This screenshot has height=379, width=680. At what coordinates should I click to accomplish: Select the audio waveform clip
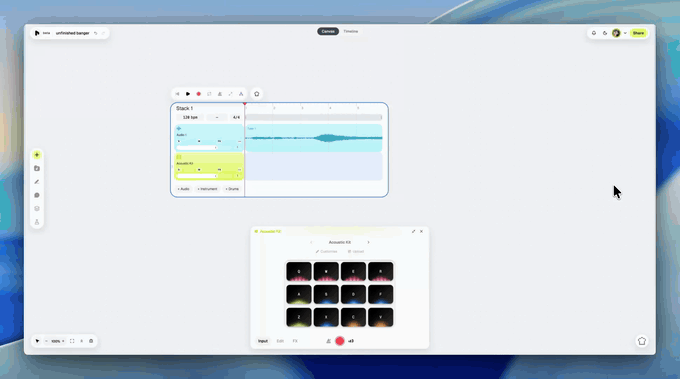click(x=314, y=138)
